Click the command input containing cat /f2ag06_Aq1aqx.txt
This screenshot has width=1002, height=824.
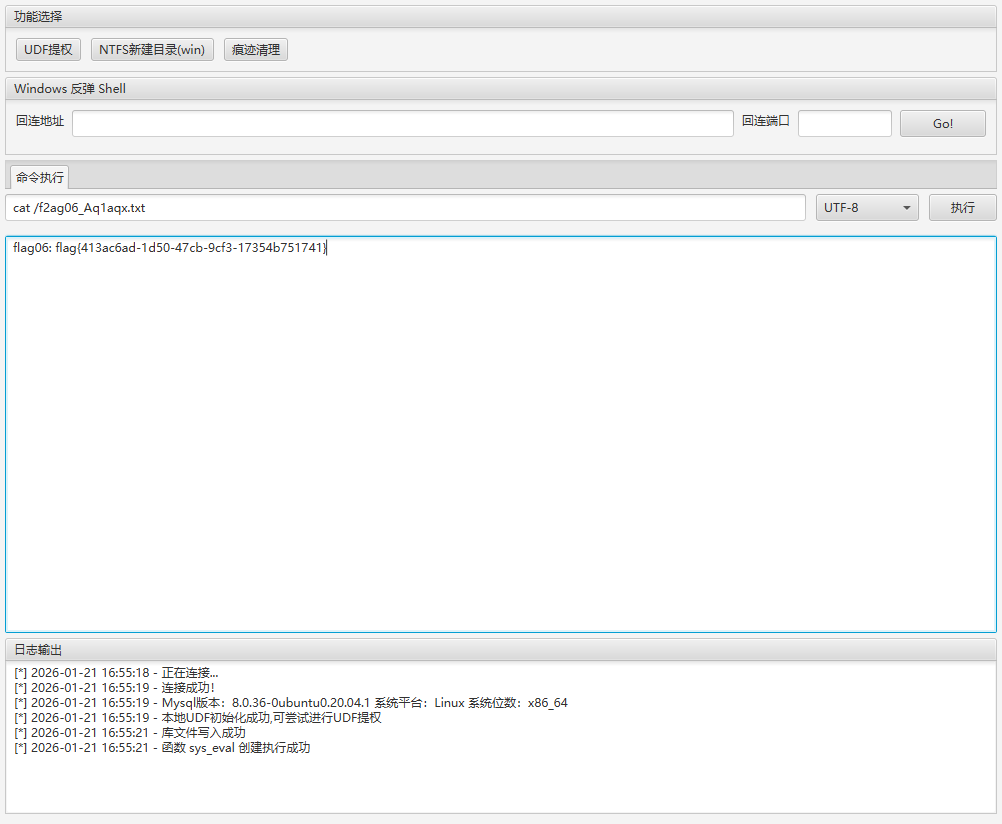[x=405, y=208]
